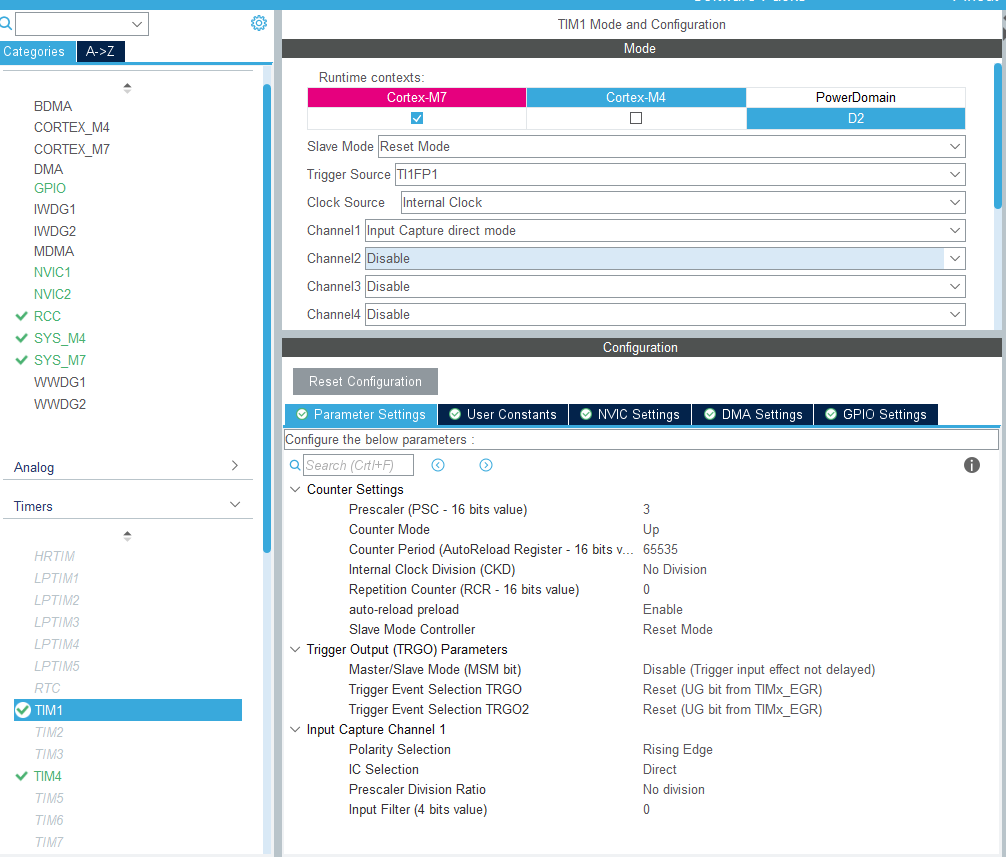Click the Prescaler PSC value 3
1006x857 pixels.
pyautogui.click(x=646, y=509)
